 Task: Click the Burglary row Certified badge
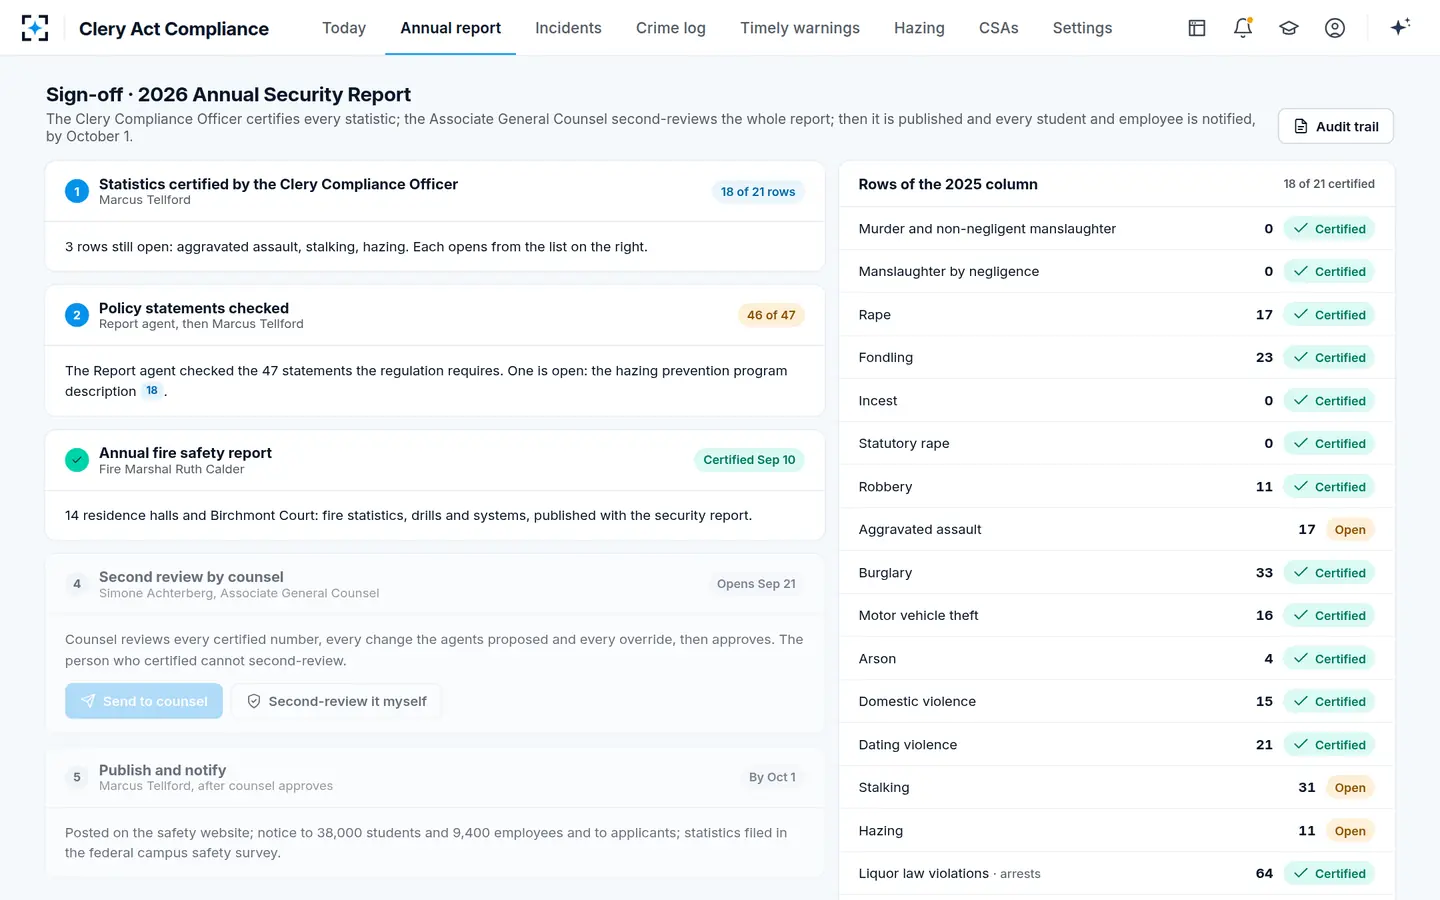pyautogui.click(x=1329, y=573)
